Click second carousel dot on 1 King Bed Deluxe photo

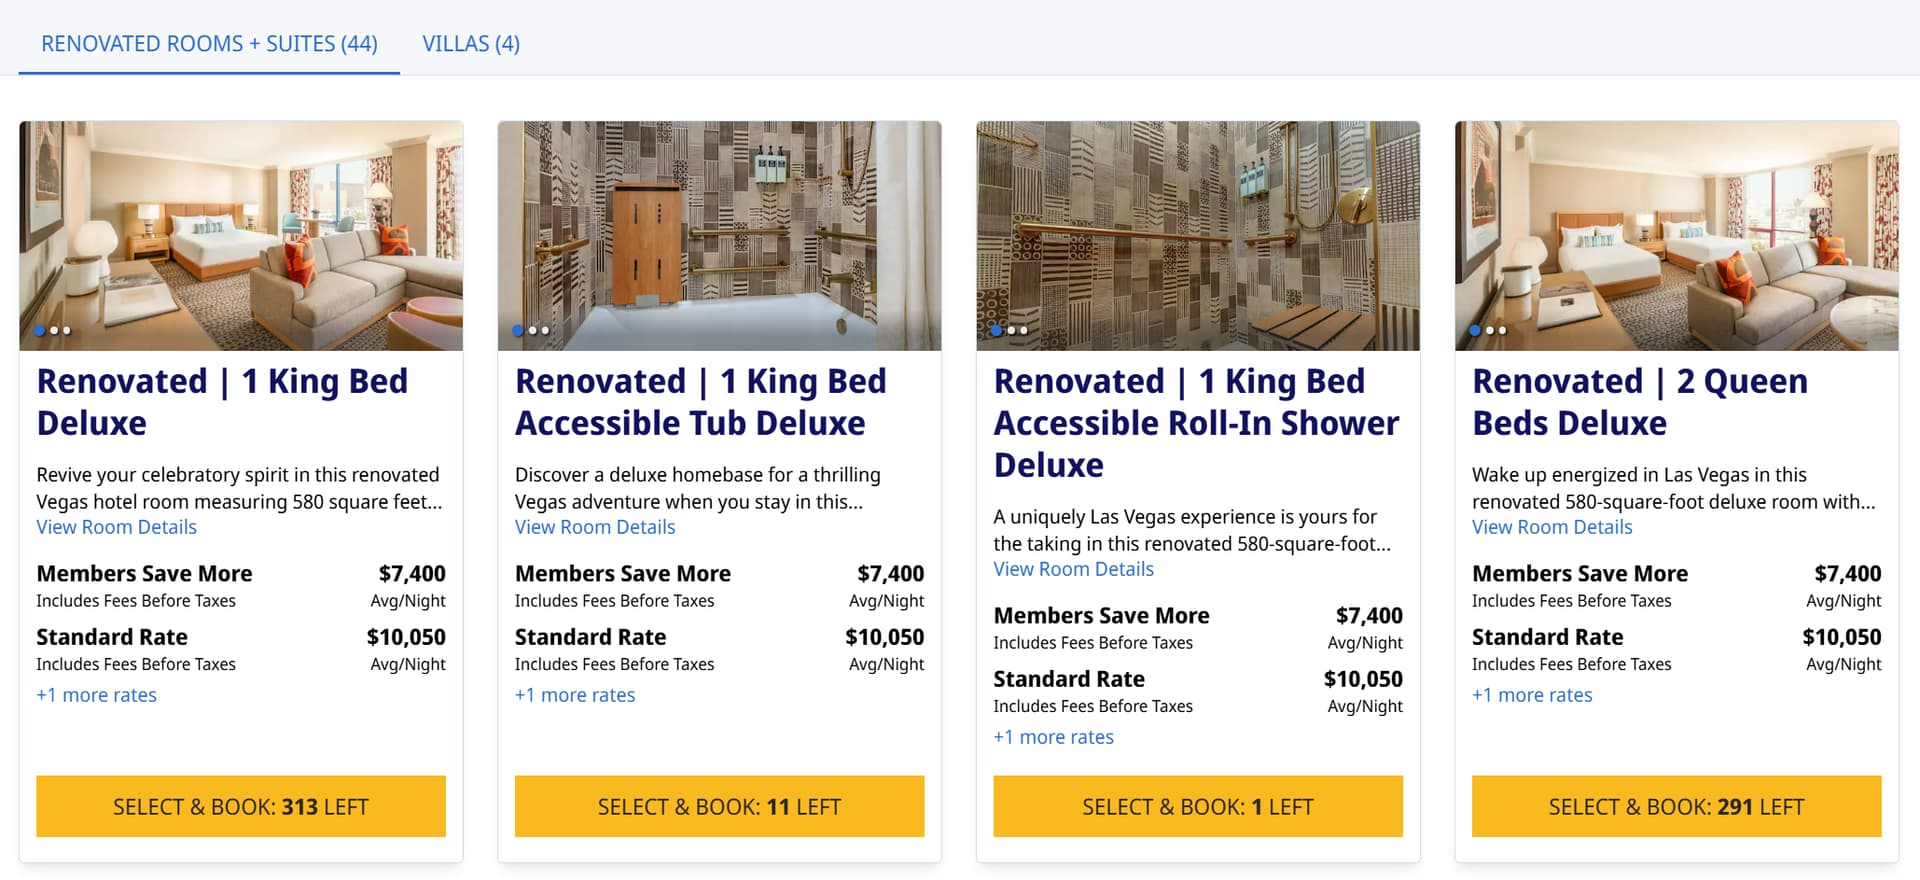click(54, 330)
